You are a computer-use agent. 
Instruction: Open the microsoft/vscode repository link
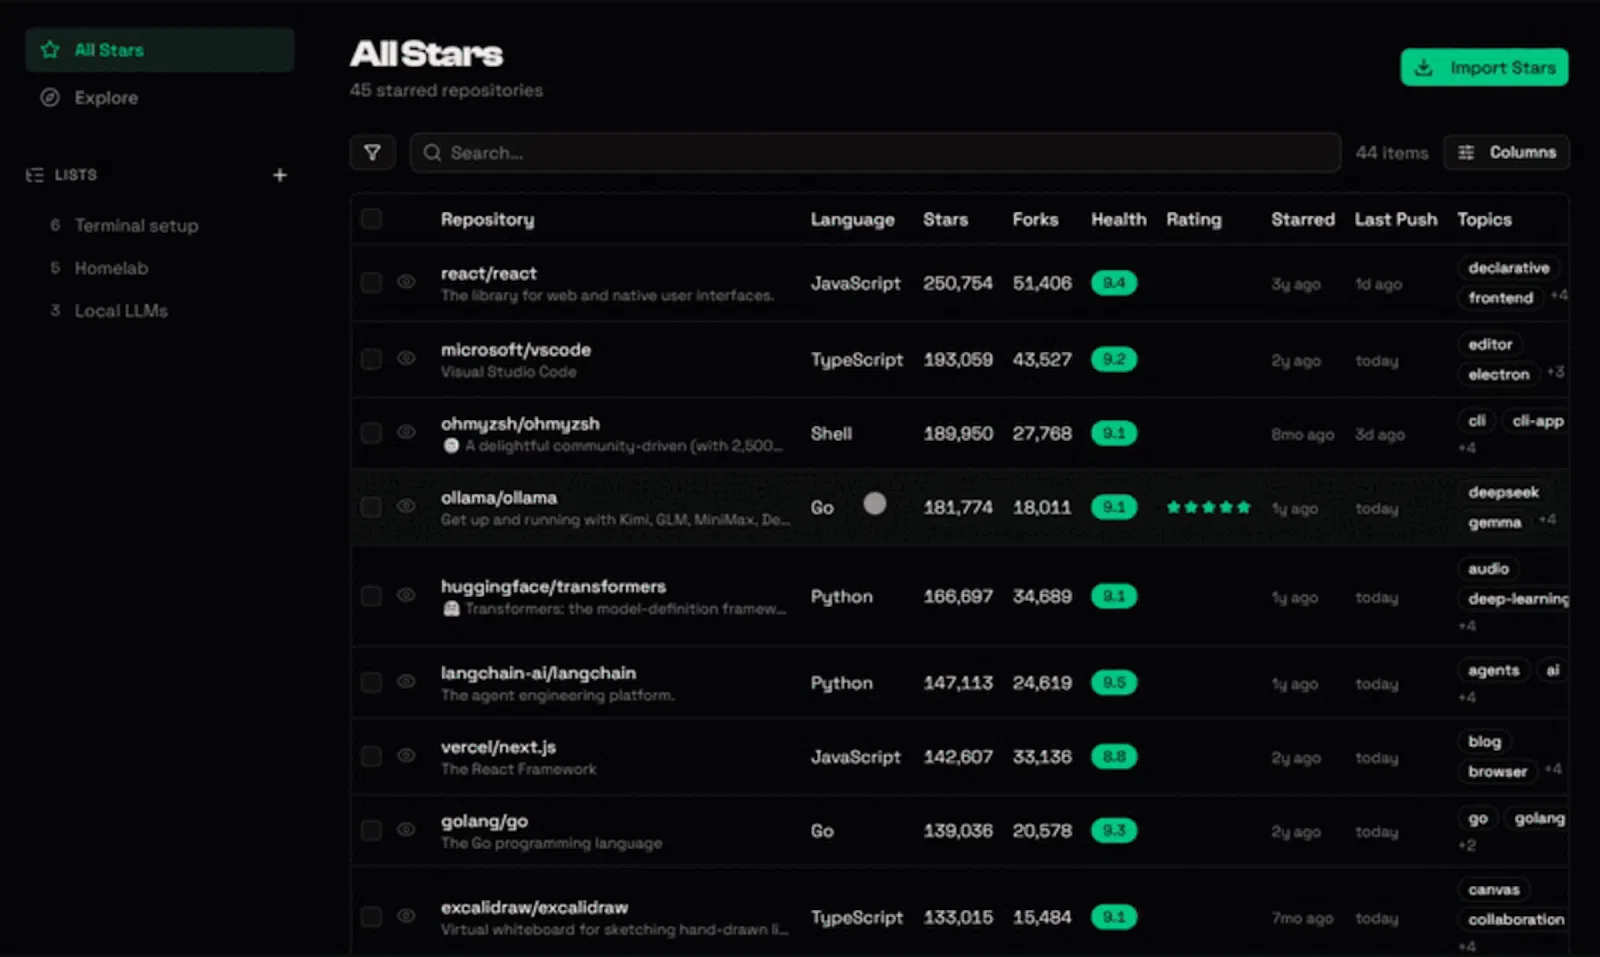[516, 350]
